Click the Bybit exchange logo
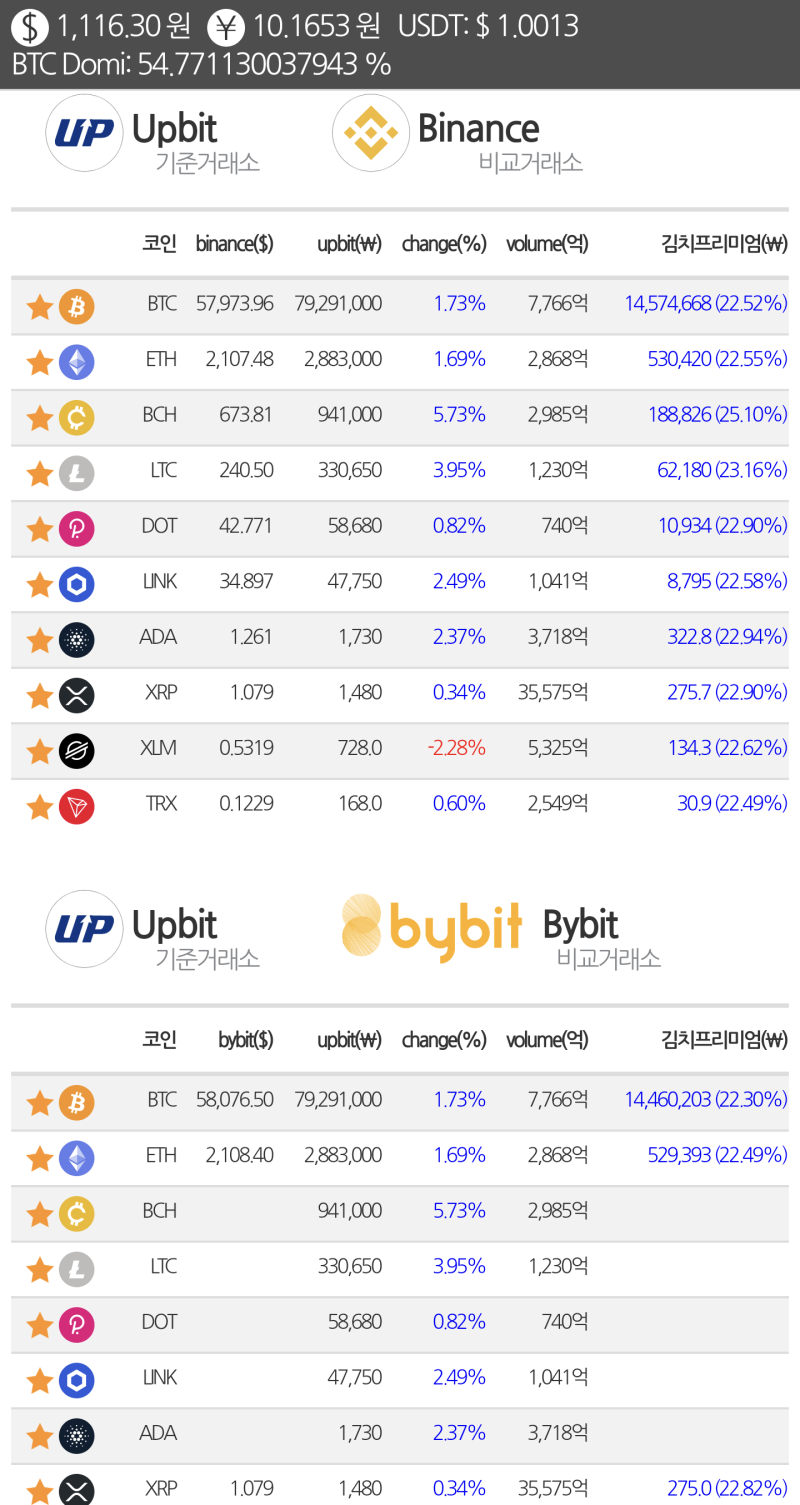 click(x=432, y=929)
